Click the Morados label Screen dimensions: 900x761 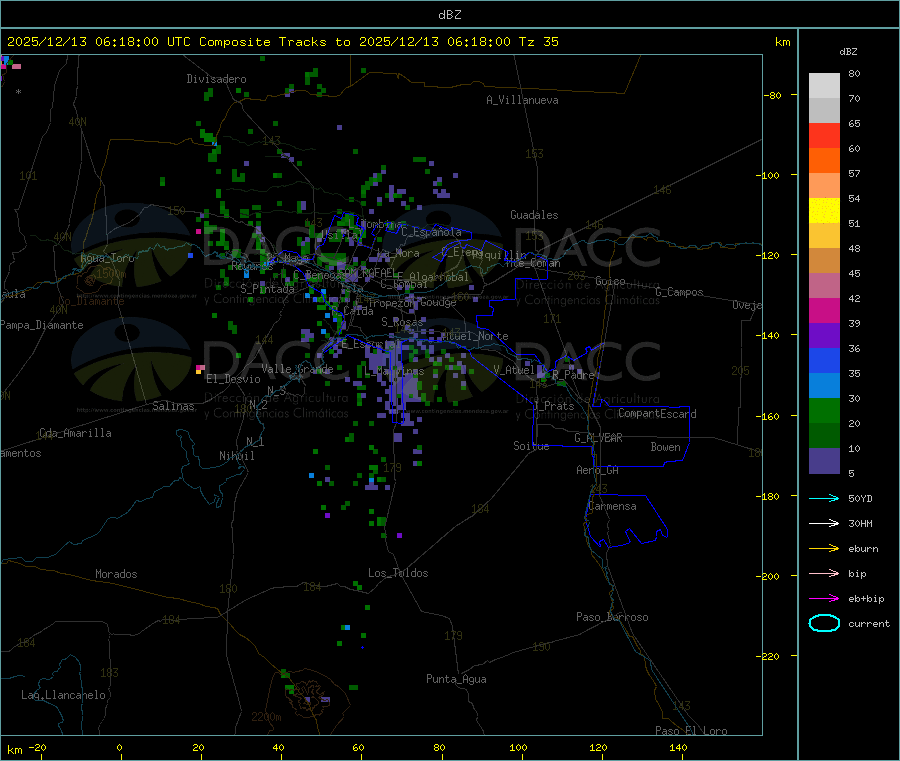116,574
